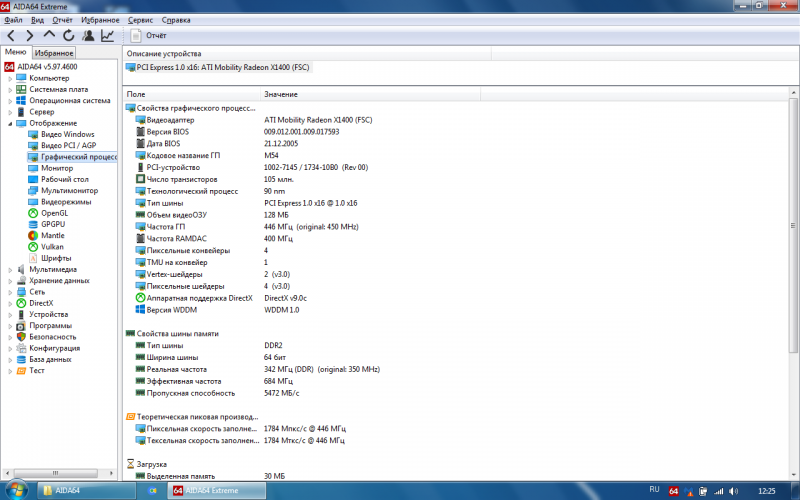Open the Отчёт menu in menu bar

[x=62, y=20]
